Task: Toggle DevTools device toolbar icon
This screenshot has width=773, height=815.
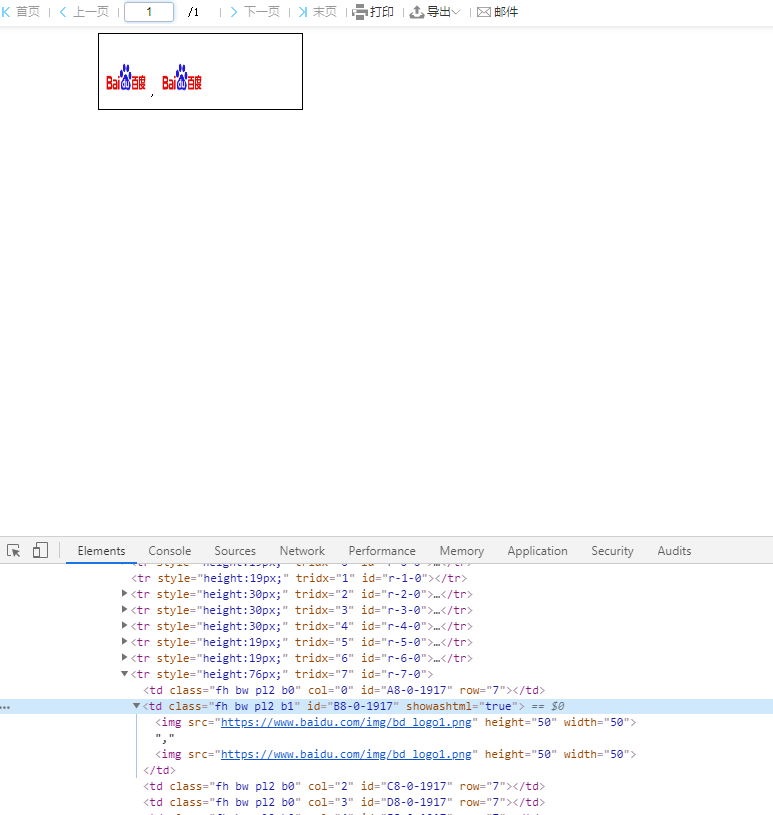Action: 40,550
